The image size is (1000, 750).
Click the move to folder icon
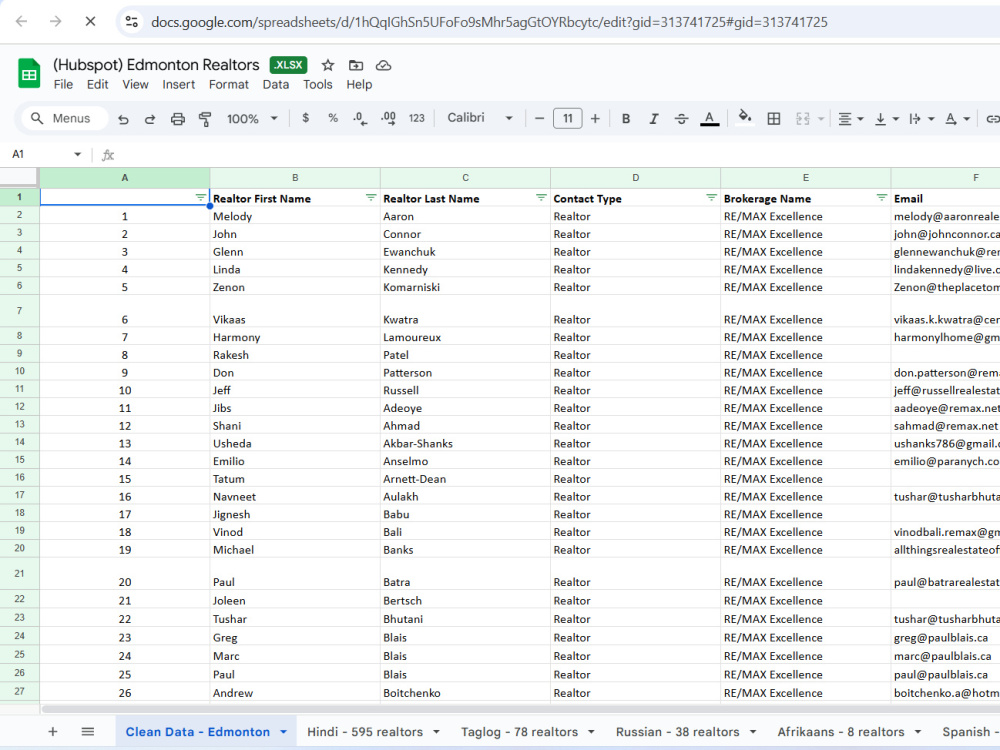coord(356,65)
